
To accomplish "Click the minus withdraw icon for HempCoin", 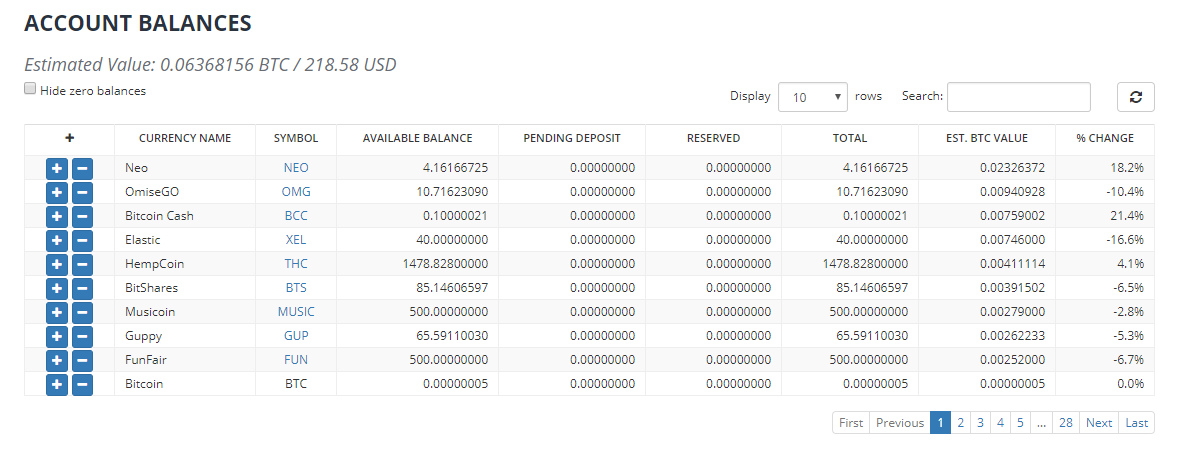I will point(82,264).
